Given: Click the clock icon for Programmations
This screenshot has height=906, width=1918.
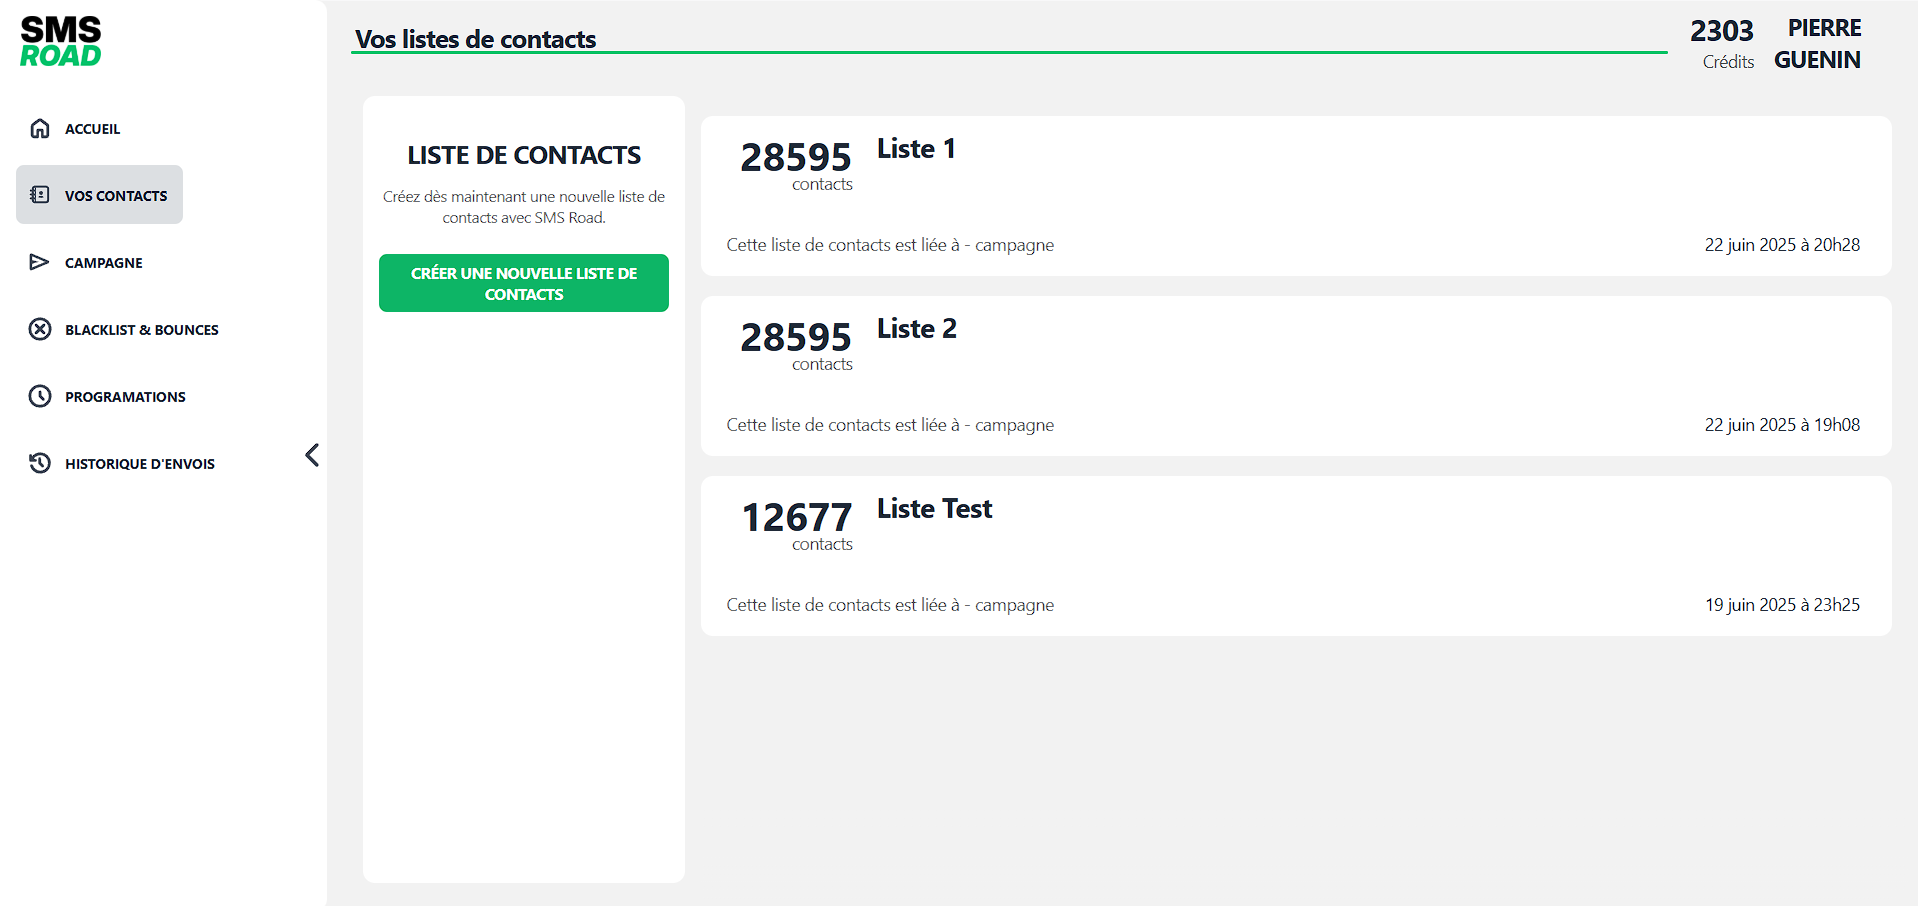Looking at the screenshot, I should pyautogui.click(x=40, y=396).
